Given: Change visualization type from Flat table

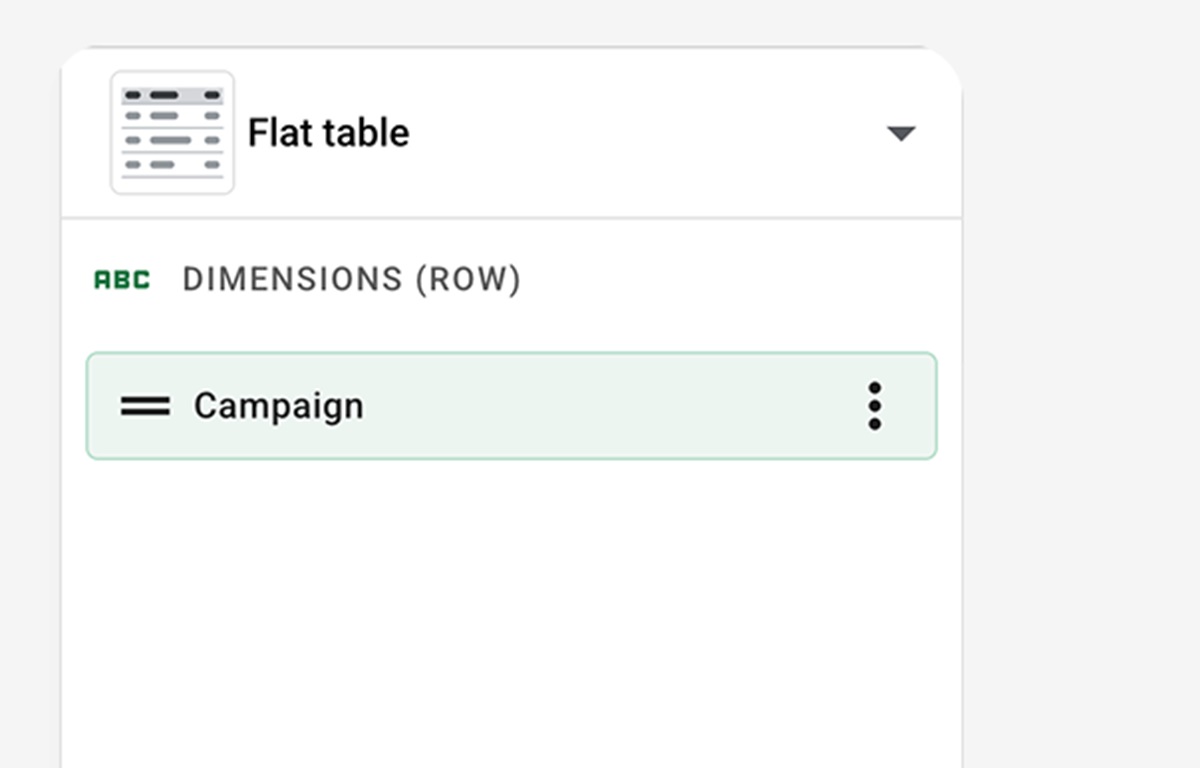Looking at the screenshot, I should pyautogui.click(x=901, y=133).
